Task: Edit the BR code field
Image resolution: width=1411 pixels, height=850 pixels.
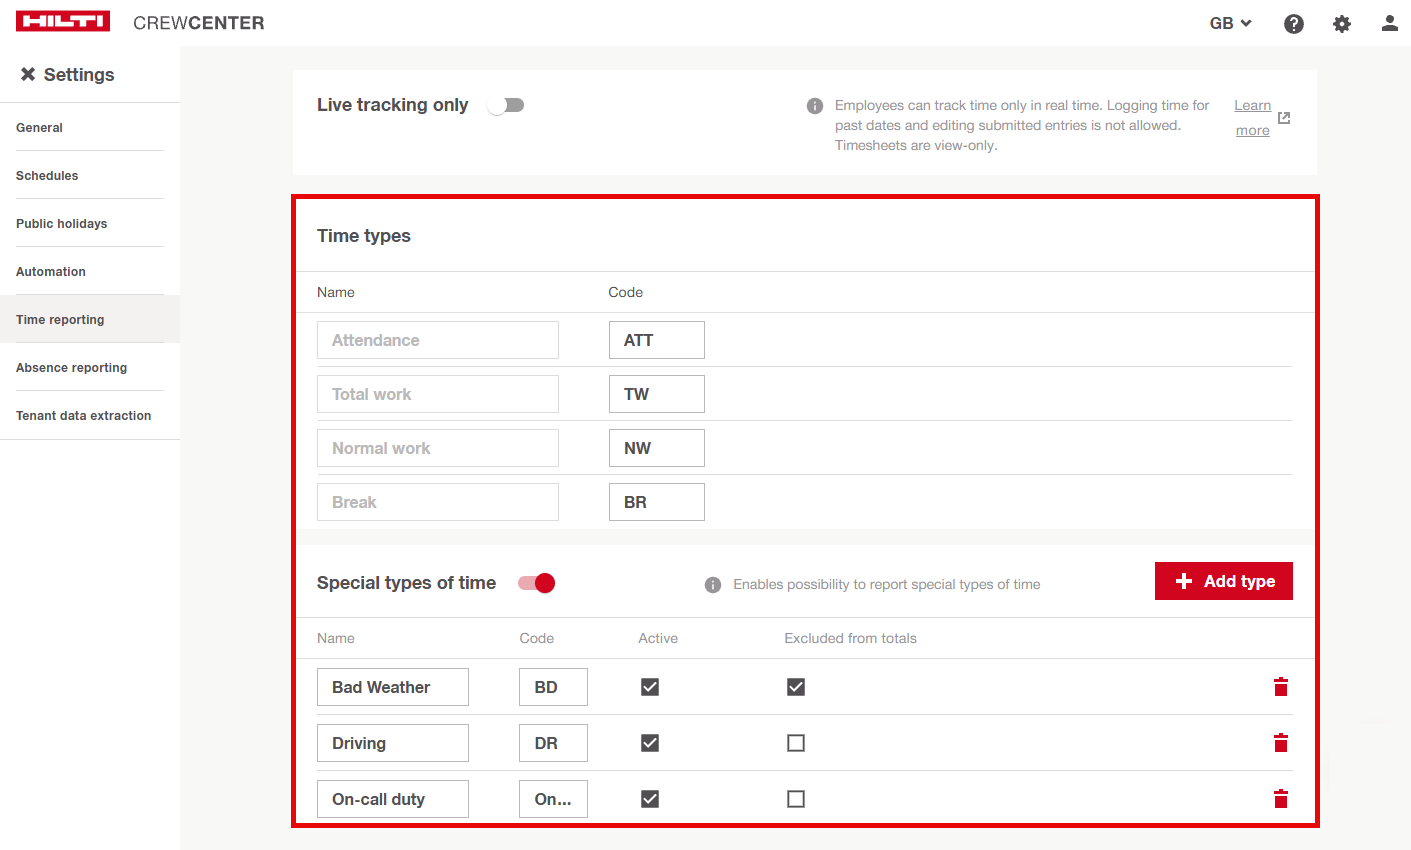Action: [x=657, y=502]
